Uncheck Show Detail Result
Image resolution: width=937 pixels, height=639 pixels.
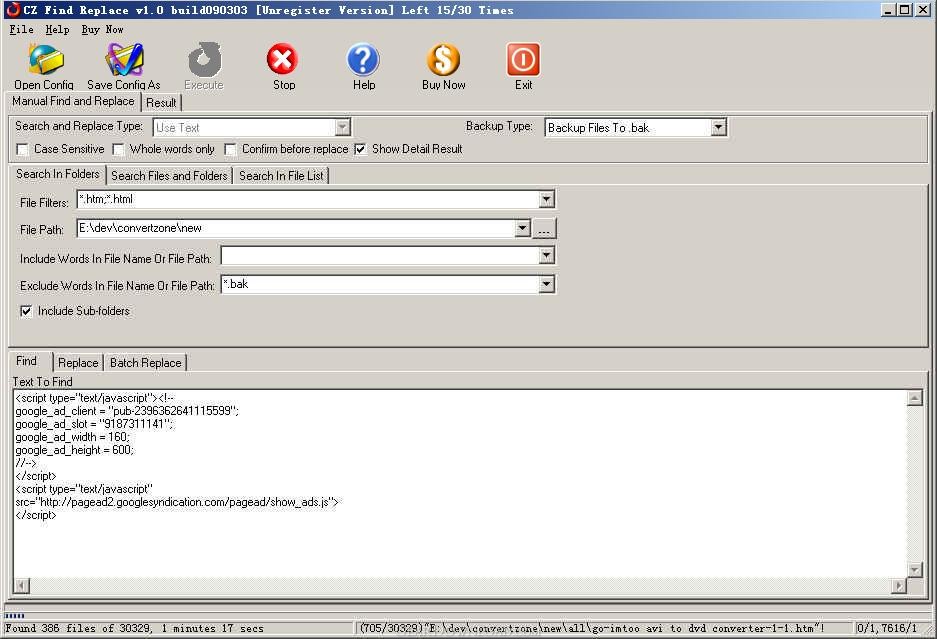click(360, 149)
